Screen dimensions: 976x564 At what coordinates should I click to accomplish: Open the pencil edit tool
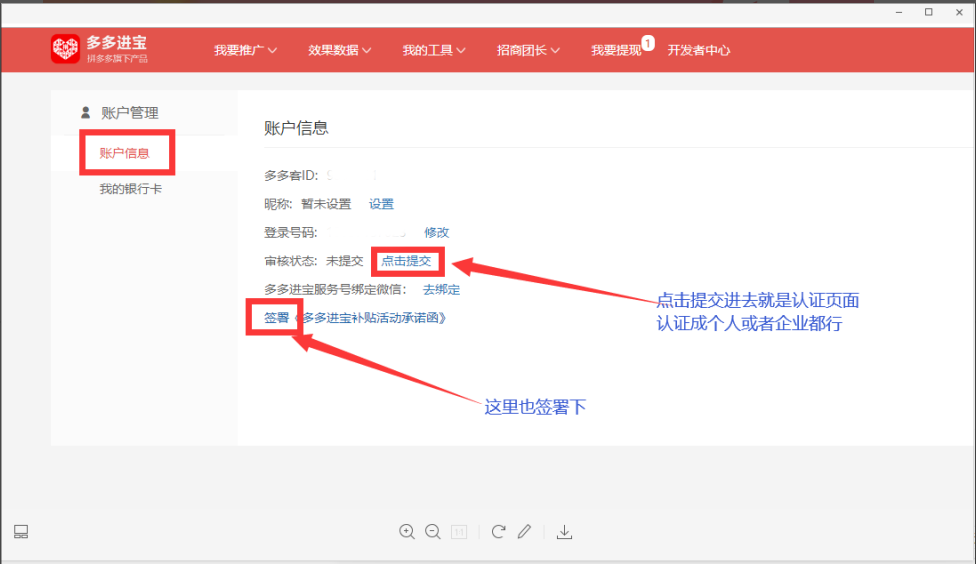pyautogui.click(x=524, y=531)
